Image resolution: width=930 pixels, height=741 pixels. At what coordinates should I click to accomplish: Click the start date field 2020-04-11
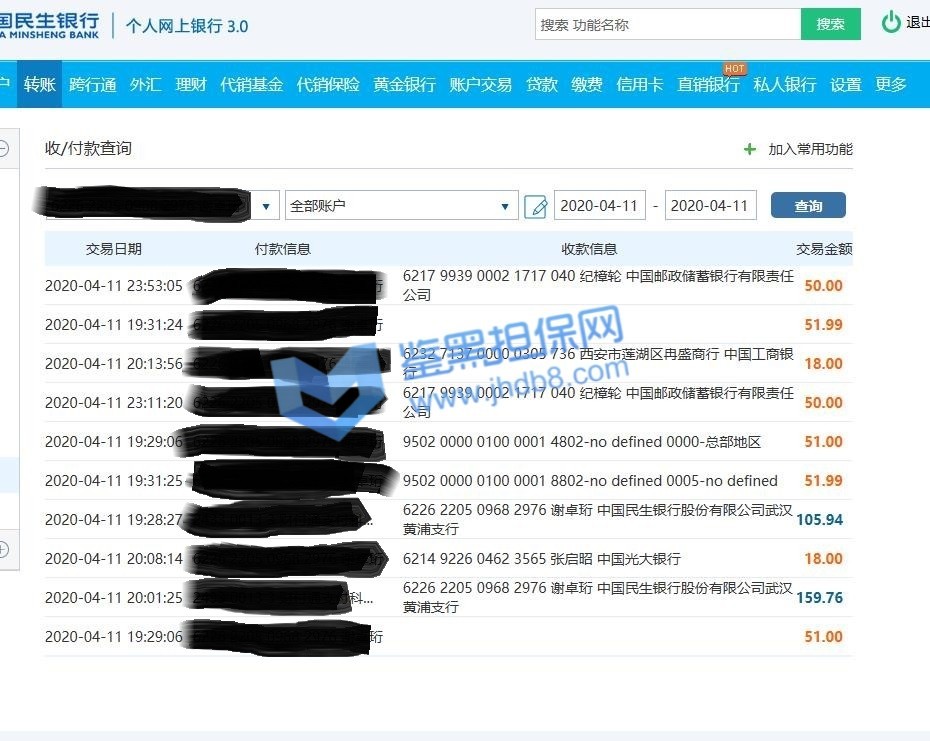click(599, 206)
